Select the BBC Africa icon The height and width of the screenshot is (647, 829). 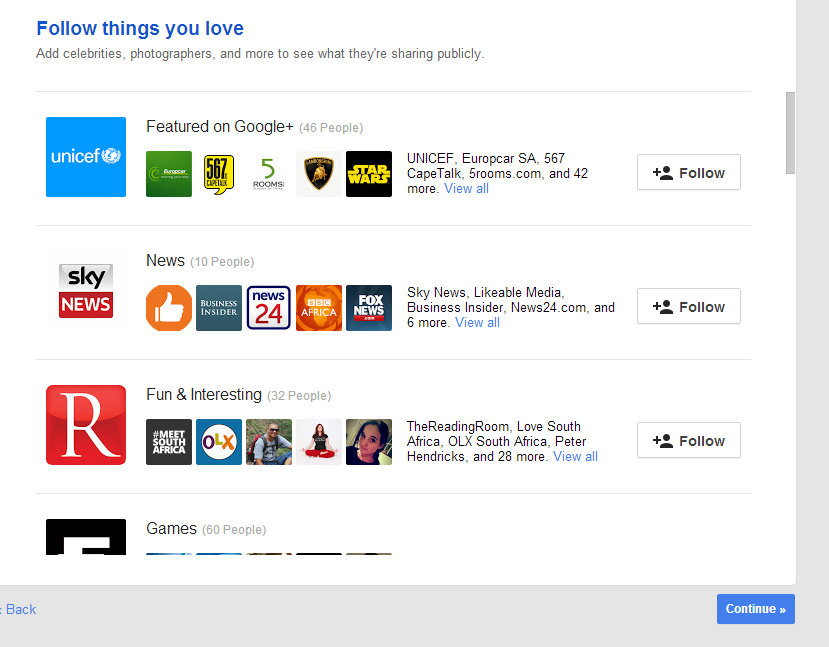point(319,308)
